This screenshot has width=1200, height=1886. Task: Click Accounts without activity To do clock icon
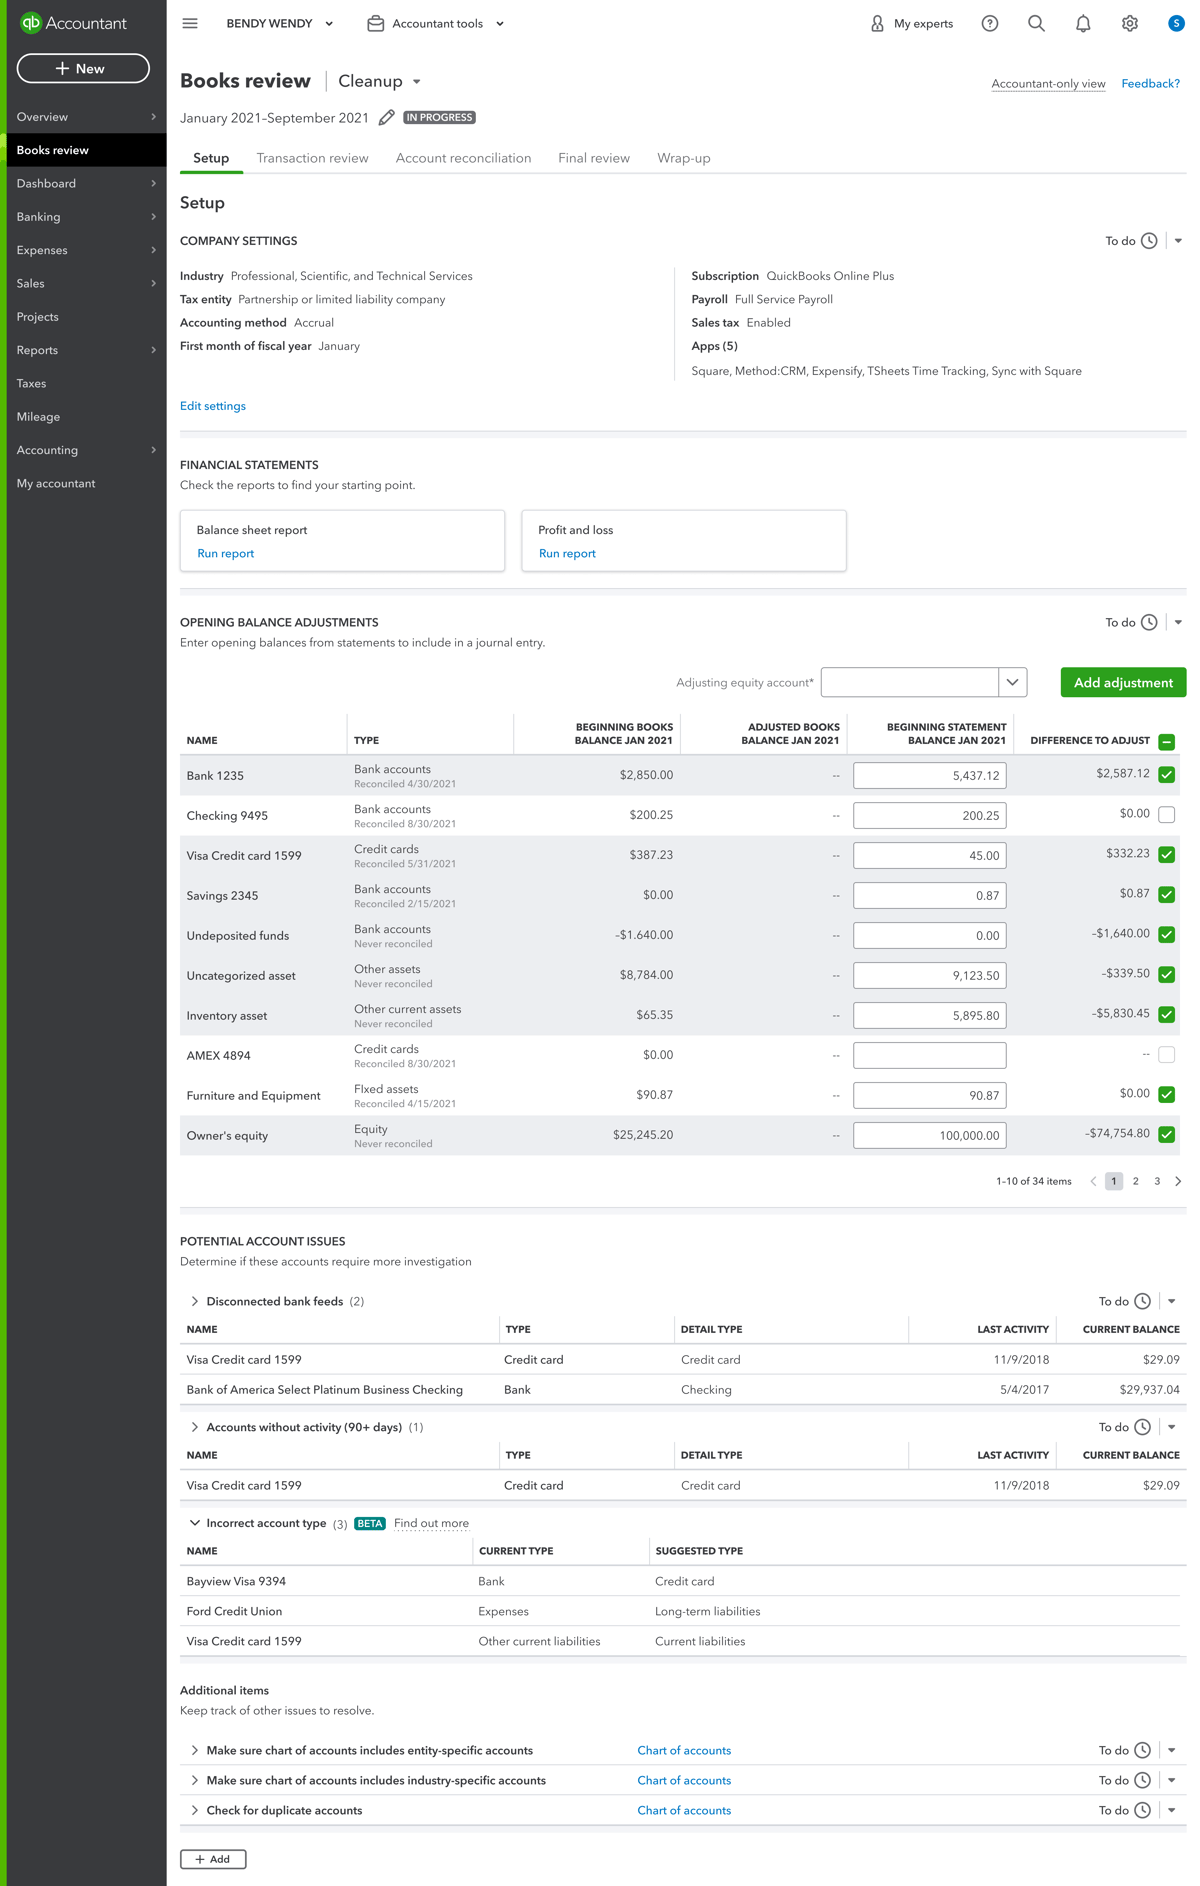1143,1427
